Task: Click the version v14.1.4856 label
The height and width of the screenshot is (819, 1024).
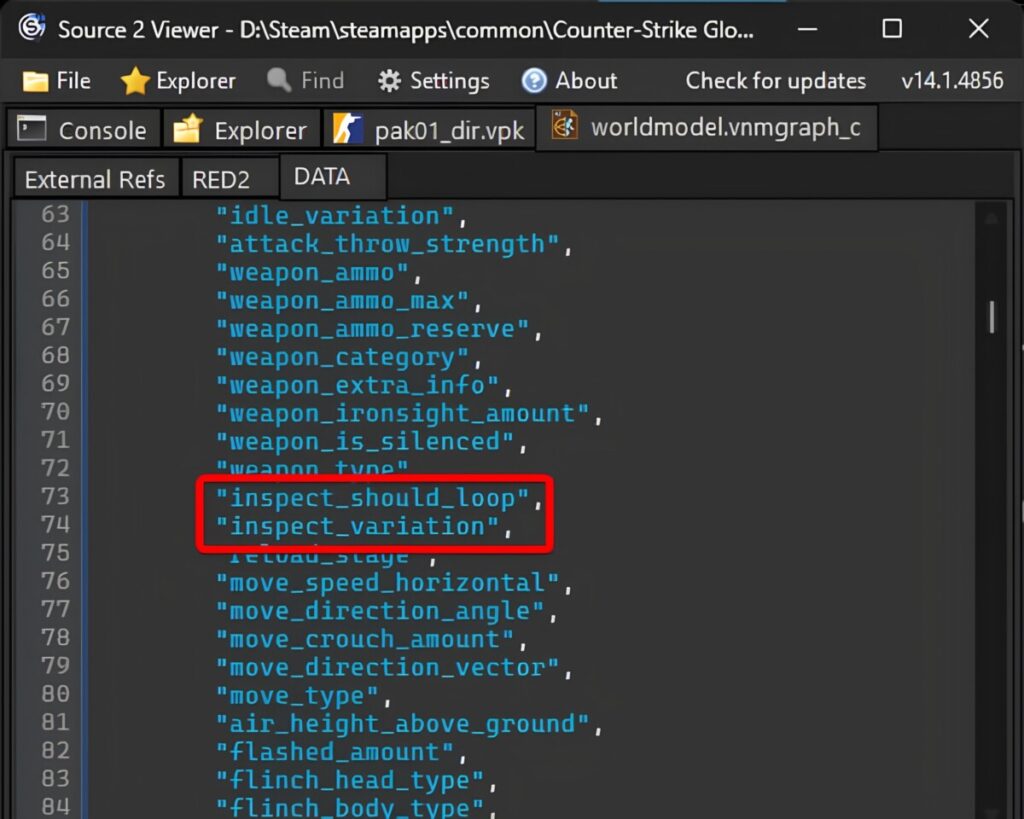Action: click(952, 81)
